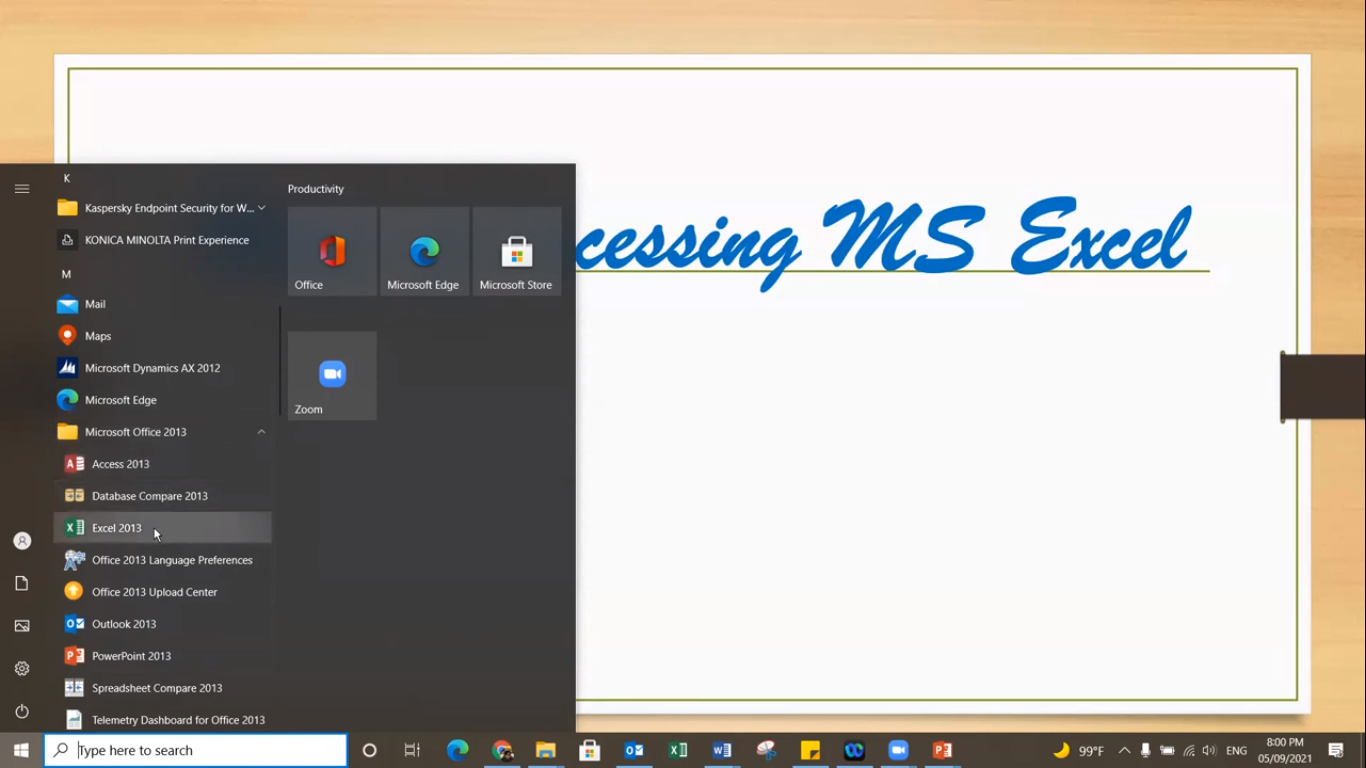Open PowerPoint 2013 from the app list
The height and width of the screenshot is (768, 1366).
point(131,656)
